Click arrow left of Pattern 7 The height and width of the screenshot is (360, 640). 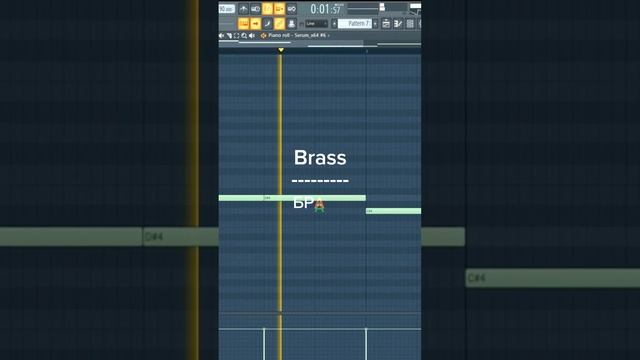pos(334,24)
